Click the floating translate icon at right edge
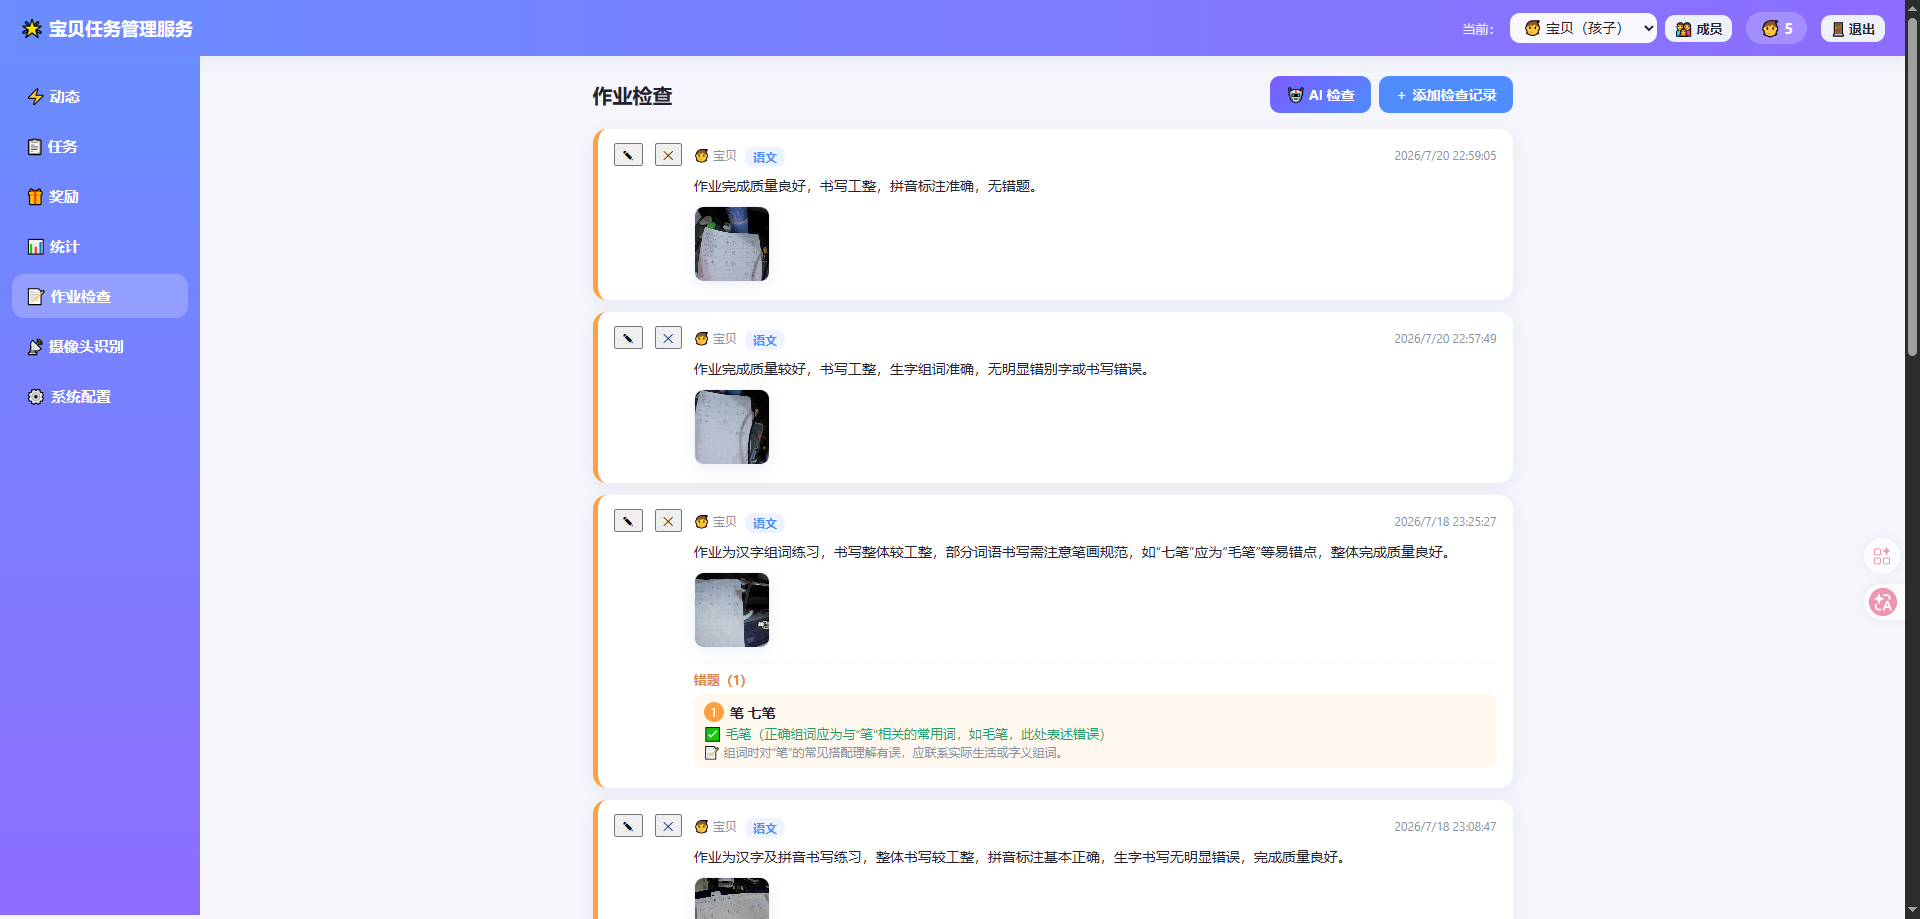This screenshot has height=919, width=1920. [x=1883, y=602]
